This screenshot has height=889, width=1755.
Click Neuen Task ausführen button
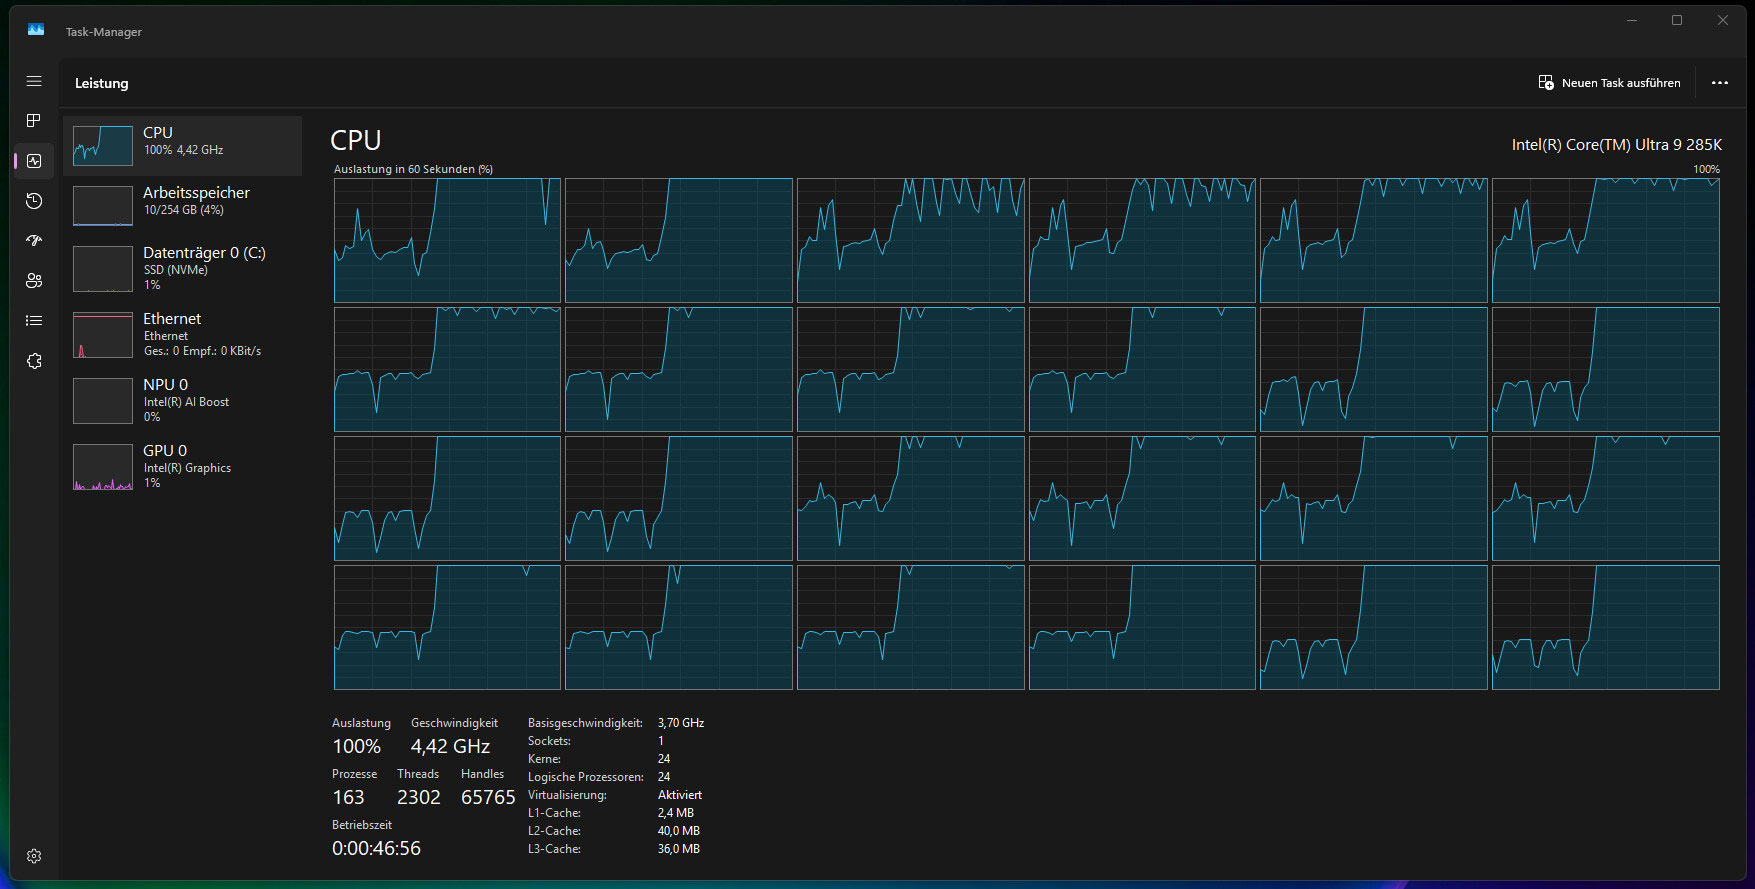pyautogui.click(x=1609, y=83)
